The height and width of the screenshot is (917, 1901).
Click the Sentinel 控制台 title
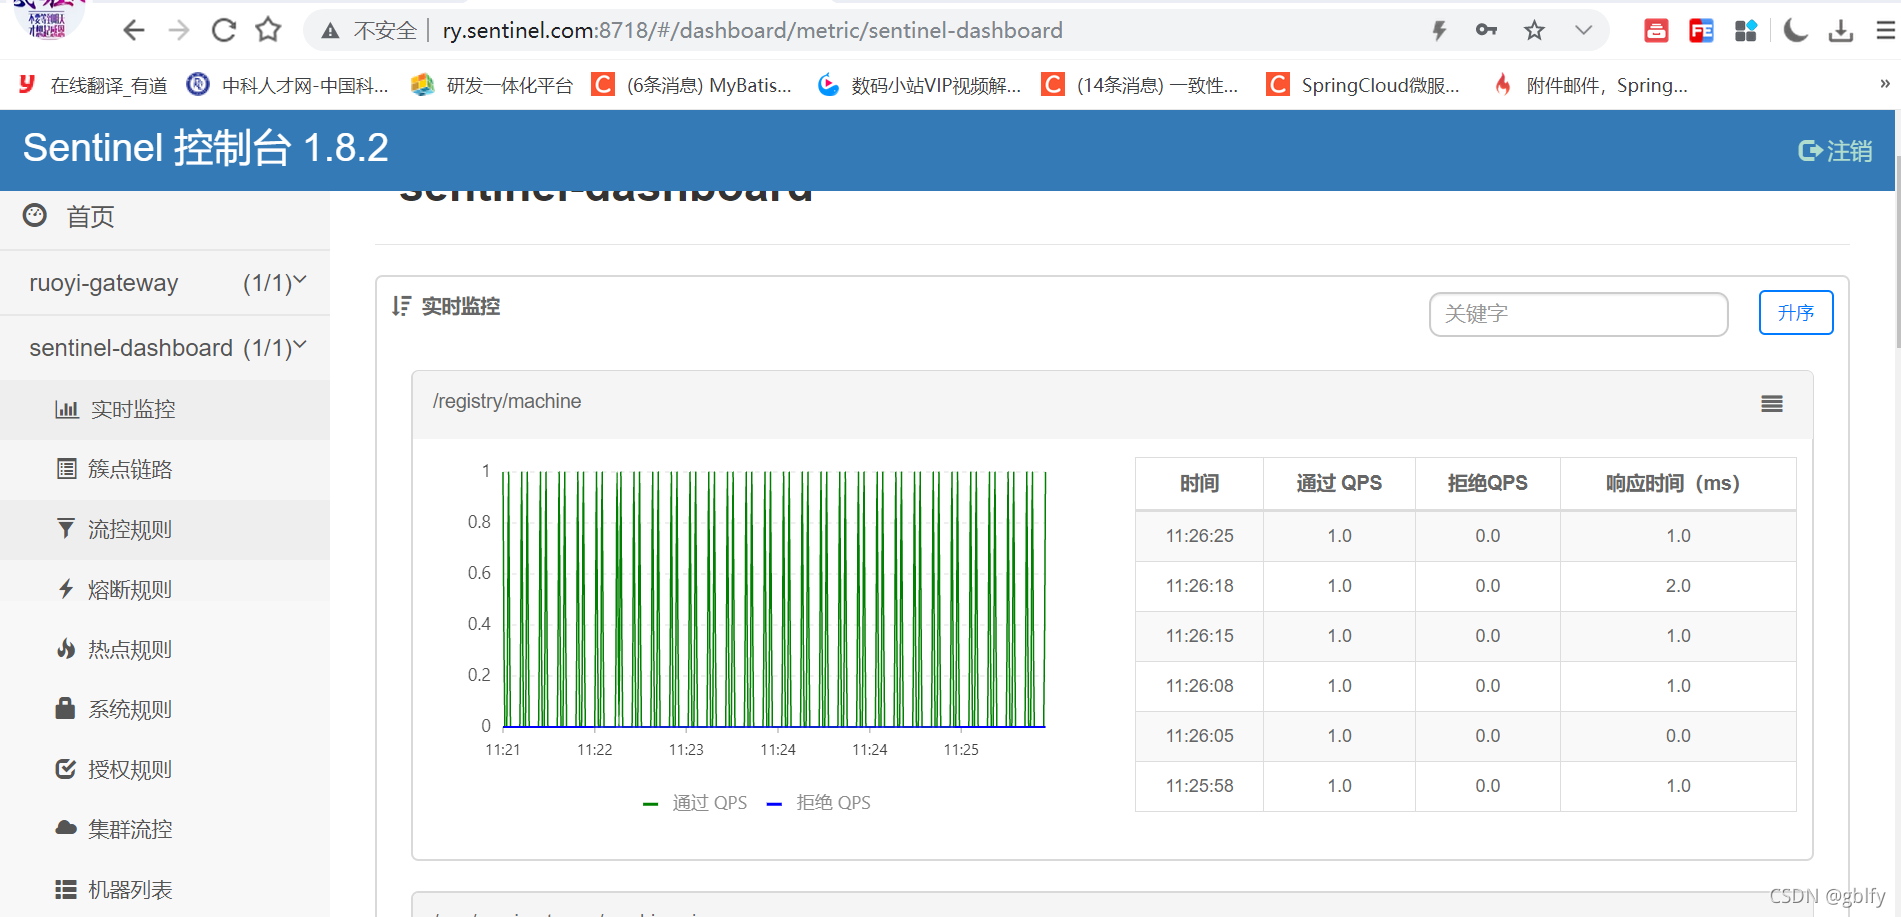pos(205,148)
